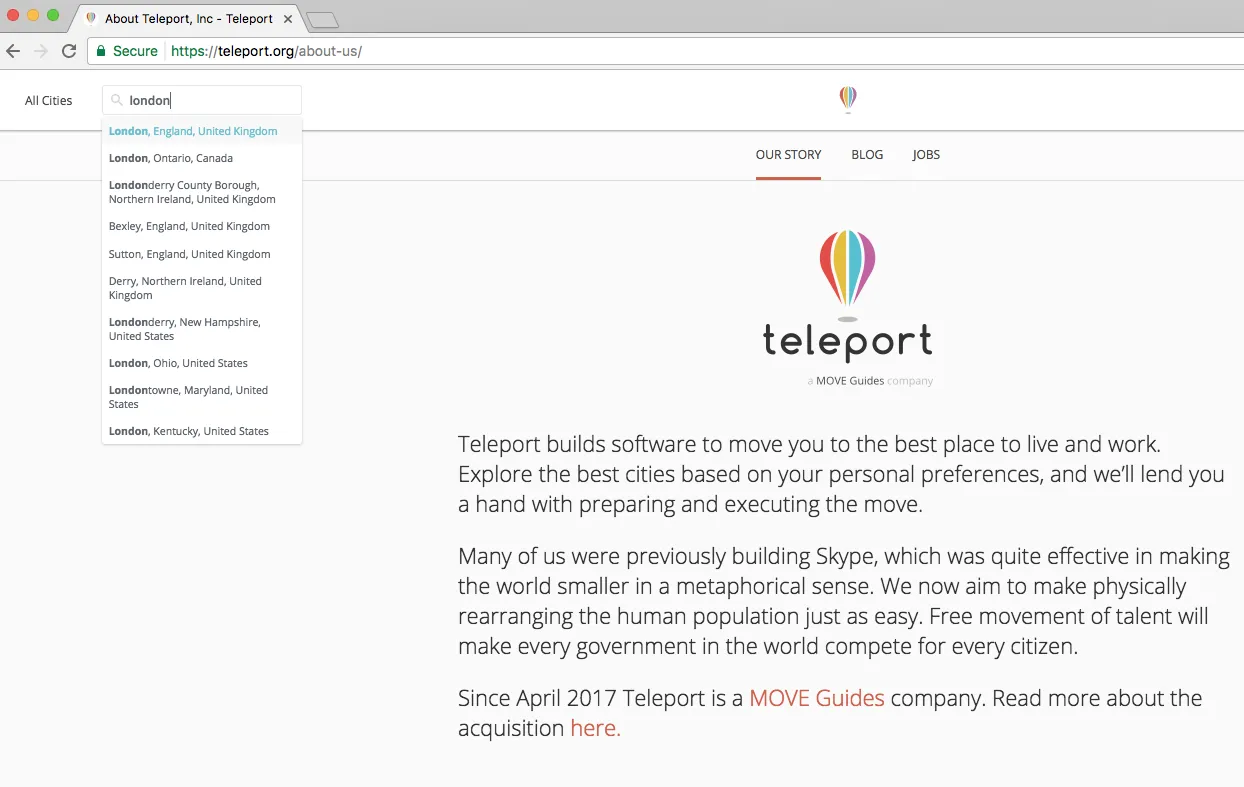Click the teleport wordmark text
This screenshot has height=787, width=1244.
[848, 341]
